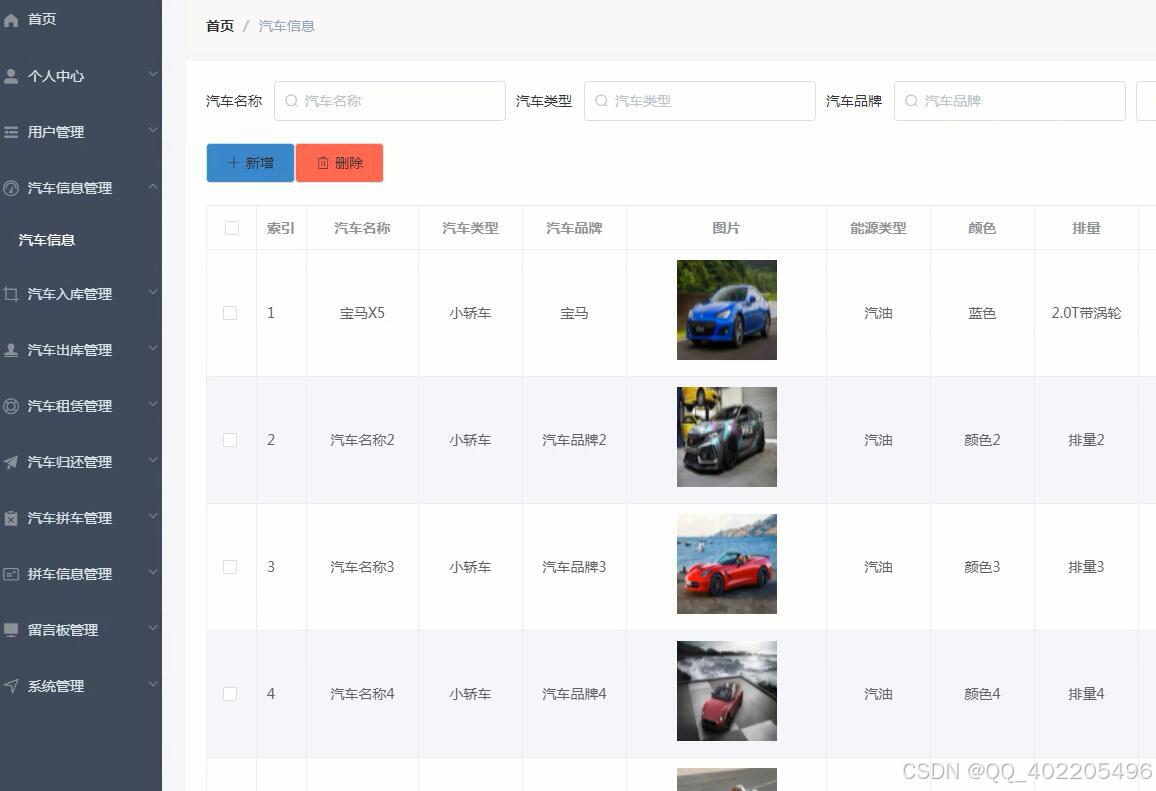Click the card icon beside 拼车信息管理
Viewport: 1156px width, 791px height.
click(10, 574)
